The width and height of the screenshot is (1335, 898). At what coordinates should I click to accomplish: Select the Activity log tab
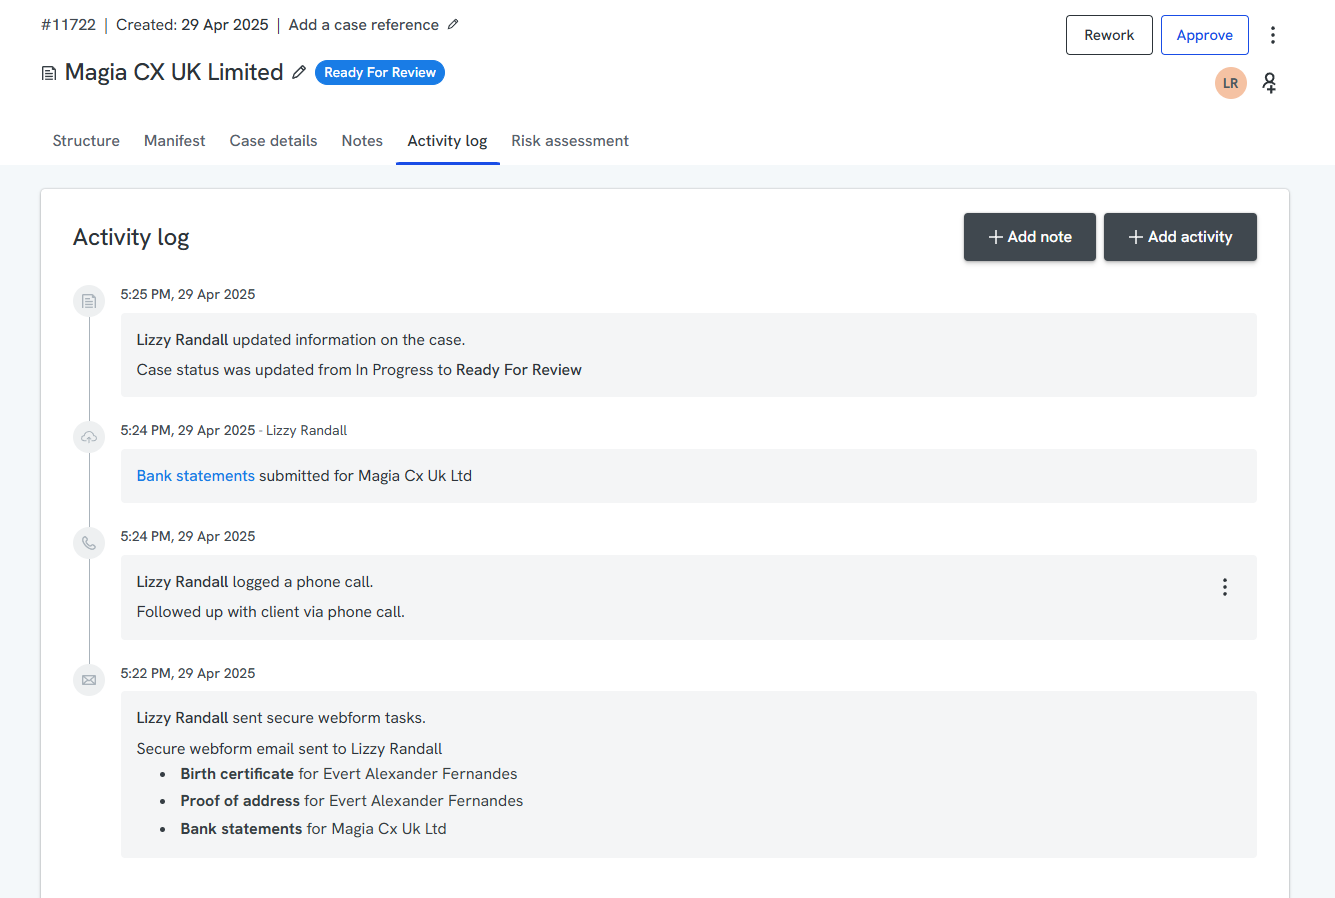(447, 141)
